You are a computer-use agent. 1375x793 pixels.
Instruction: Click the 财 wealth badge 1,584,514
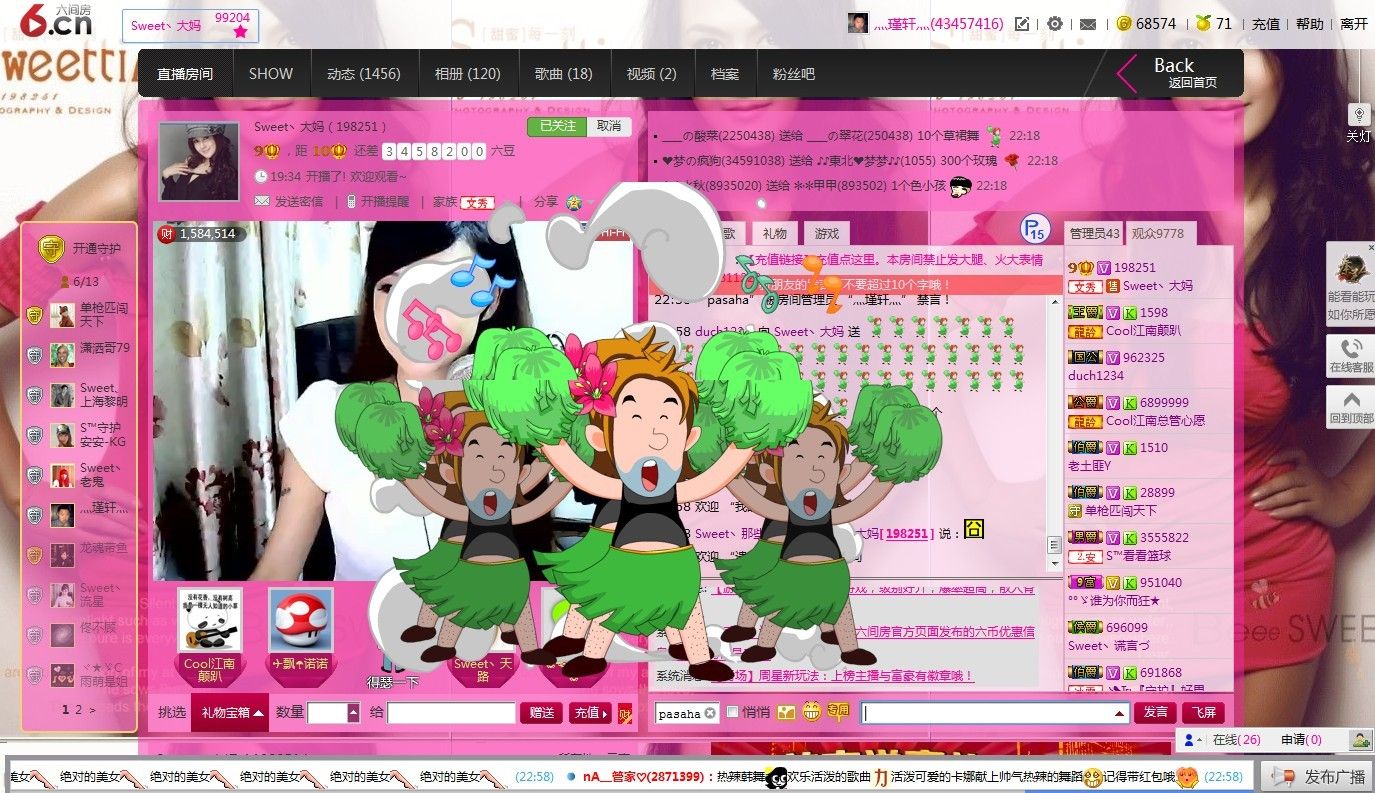coord(167,234)
